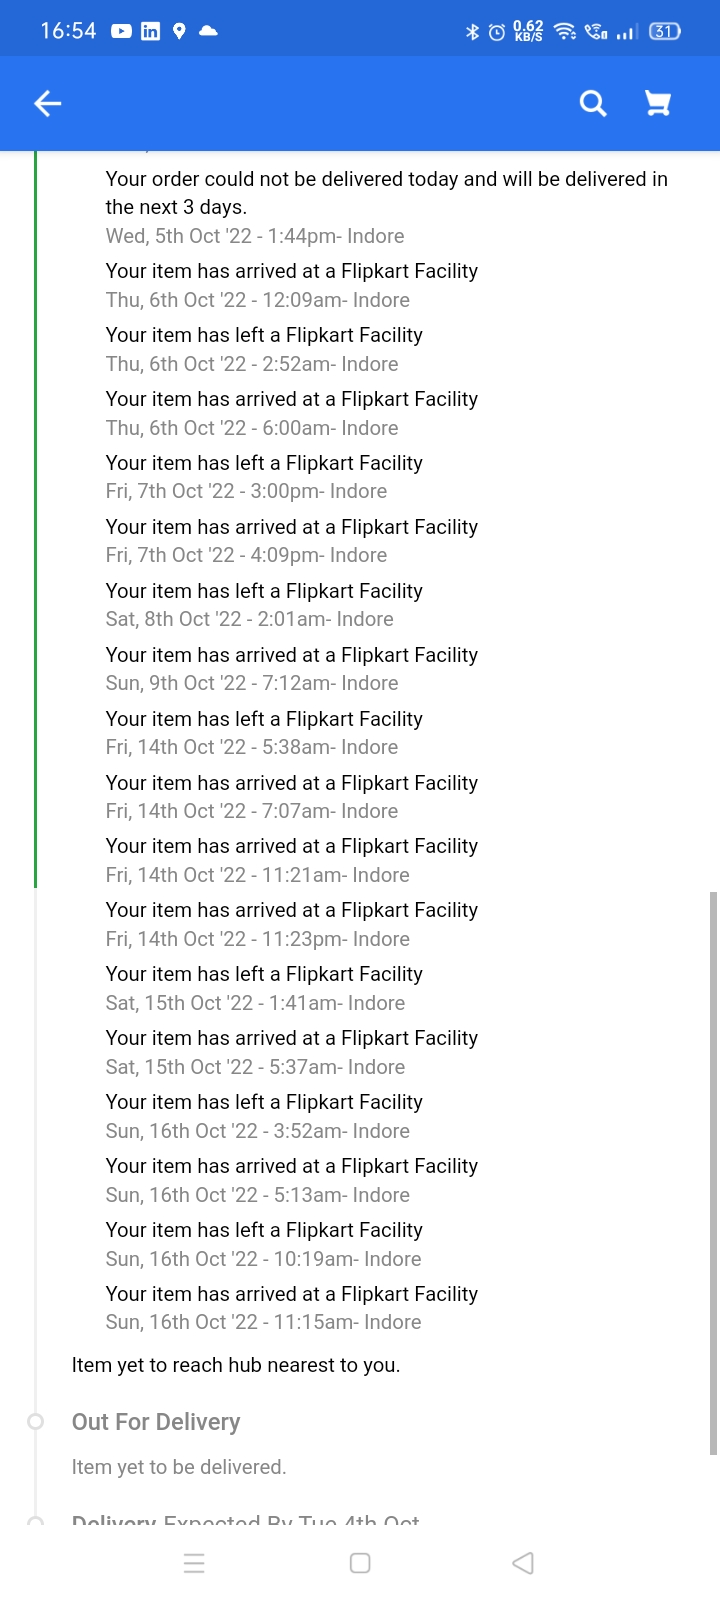
Task: Tap the 'could not be delivered today' message
Action: point(386,193)
